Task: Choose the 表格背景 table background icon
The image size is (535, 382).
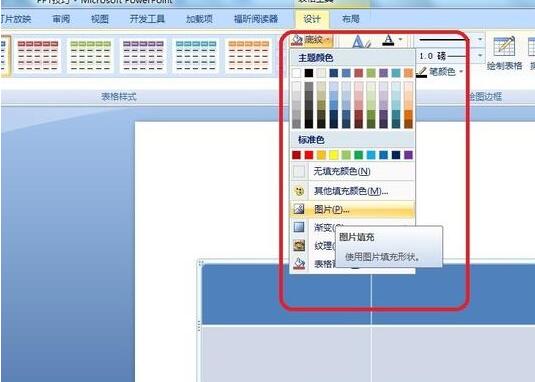Action: pyautogui.click(x=299, y=263)
